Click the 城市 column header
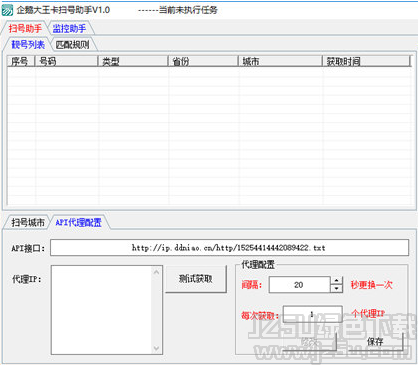The width and height of the screenshot is (418, 365). point(280,61)
